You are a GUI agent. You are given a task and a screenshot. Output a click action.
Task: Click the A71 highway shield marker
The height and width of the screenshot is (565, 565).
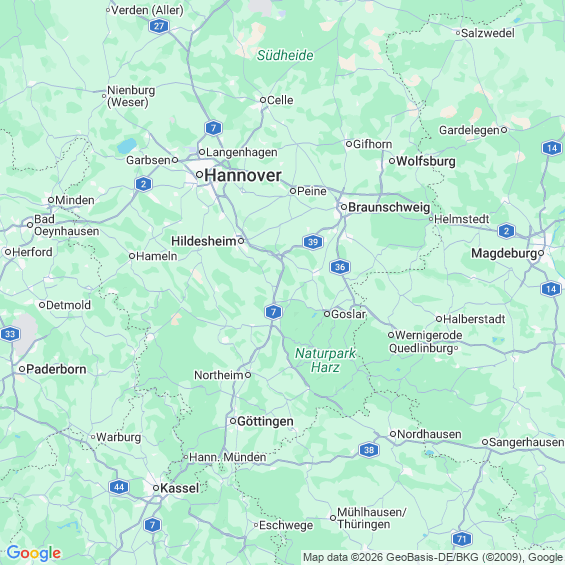(x=462, y=539)
